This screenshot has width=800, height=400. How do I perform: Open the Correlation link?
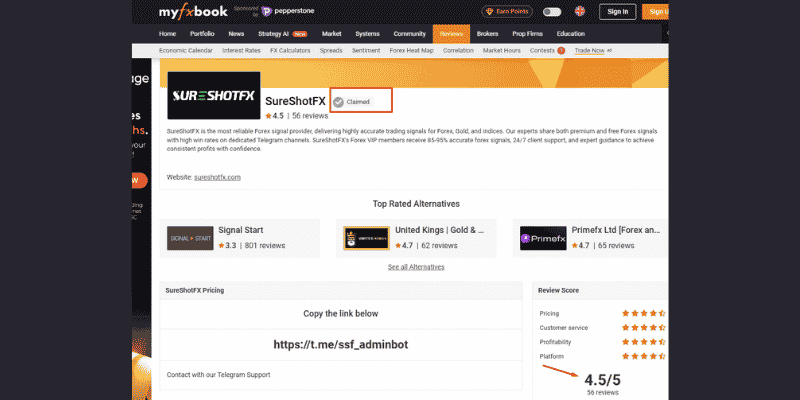[x=458, y=51]
